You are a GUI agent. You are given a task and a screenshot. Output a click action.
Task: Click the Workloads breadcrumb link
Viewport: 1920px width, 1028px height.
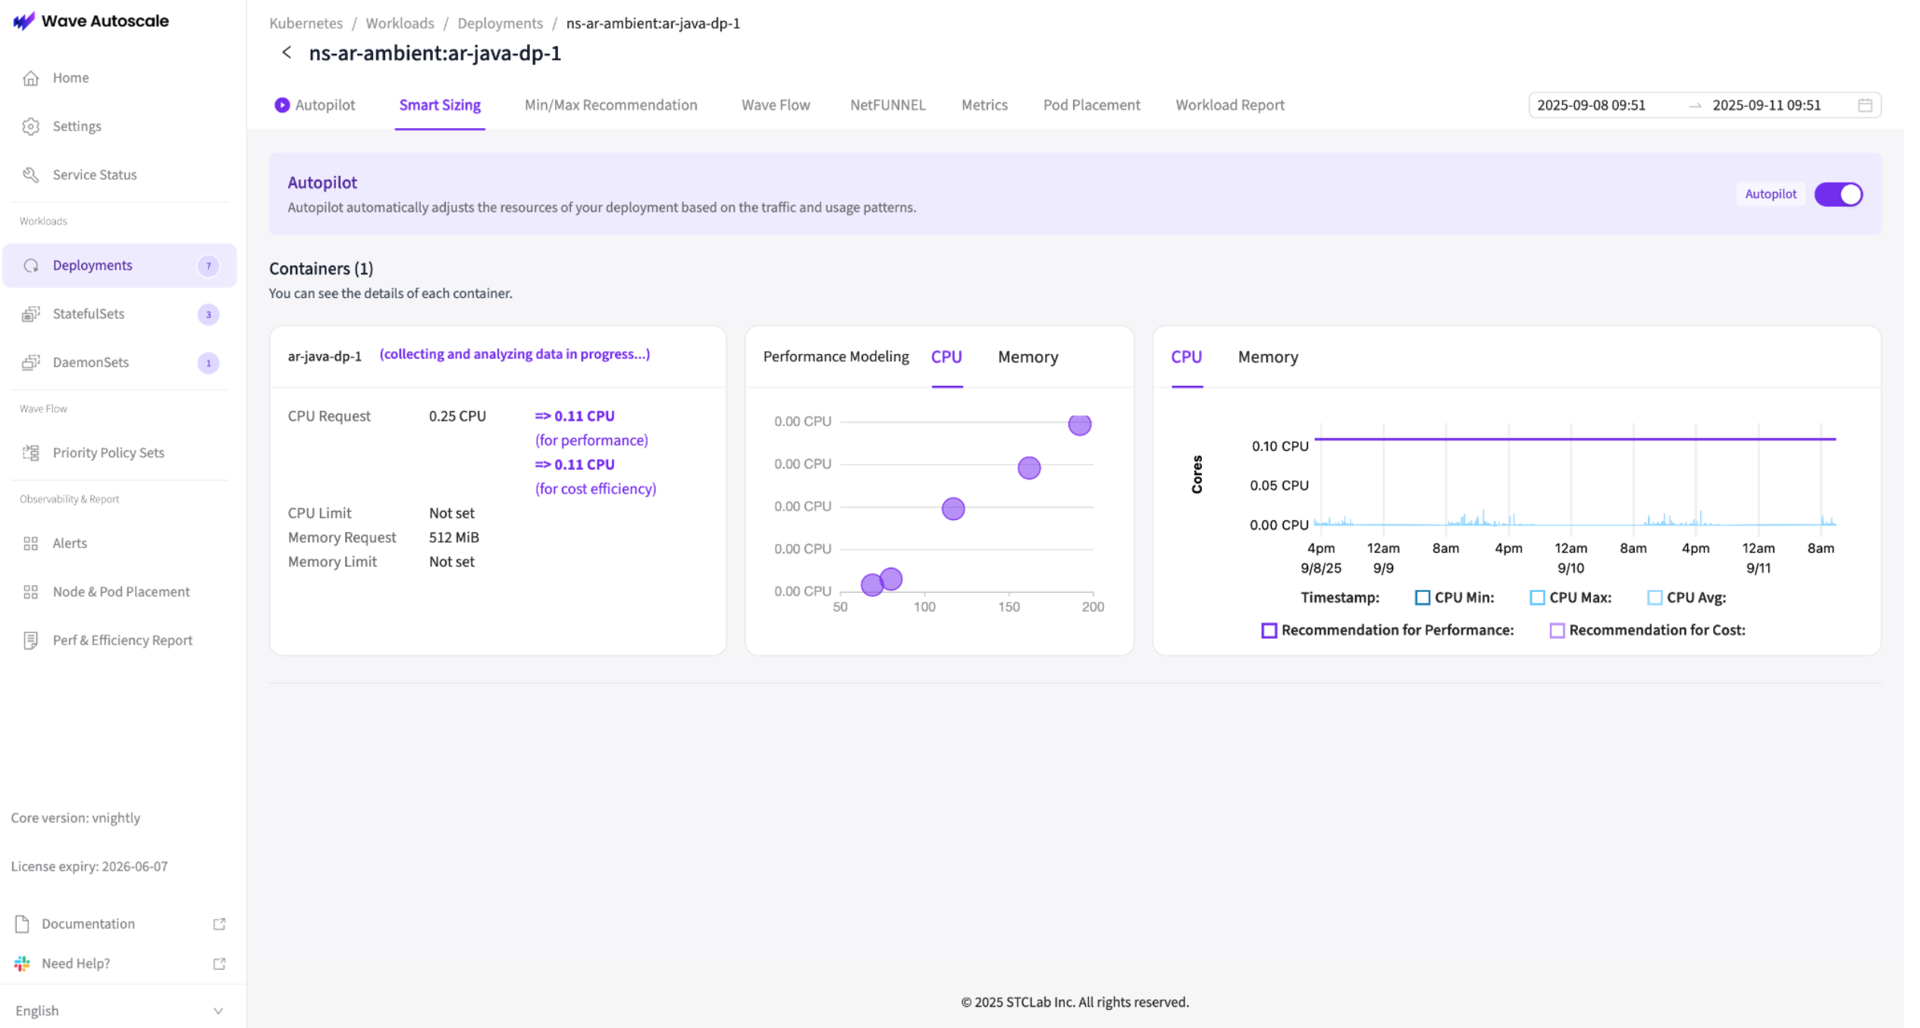(x=400, y=23)
